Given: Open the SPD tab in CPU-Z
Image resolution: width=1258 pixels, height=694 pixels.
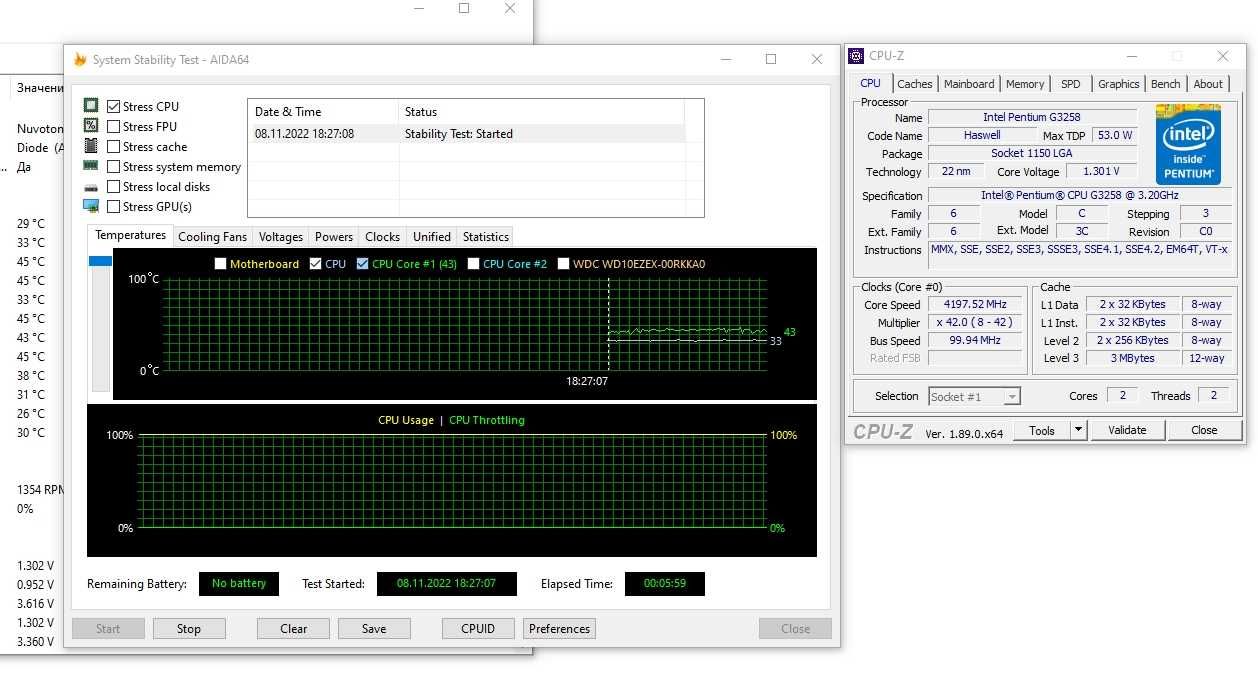Looking at the screenshot, I should click(x=1071, y=84).
